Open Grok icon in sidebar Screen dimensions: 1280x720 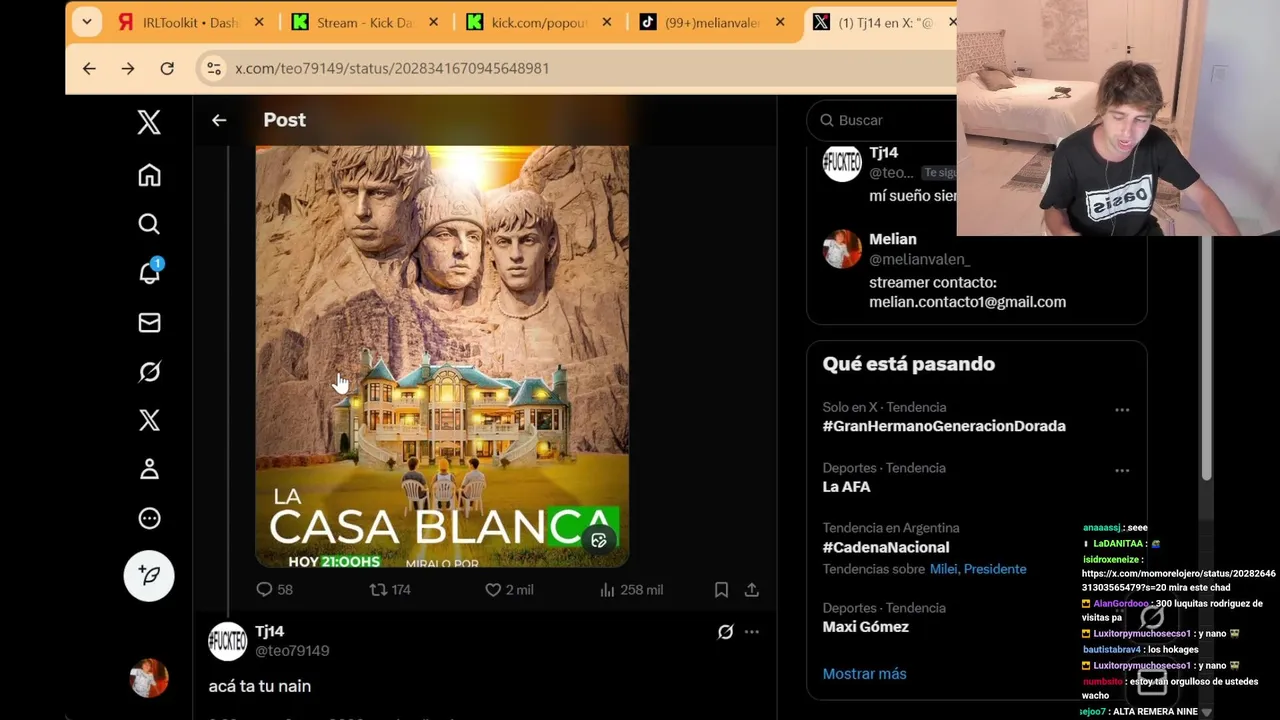coord(149,372)
